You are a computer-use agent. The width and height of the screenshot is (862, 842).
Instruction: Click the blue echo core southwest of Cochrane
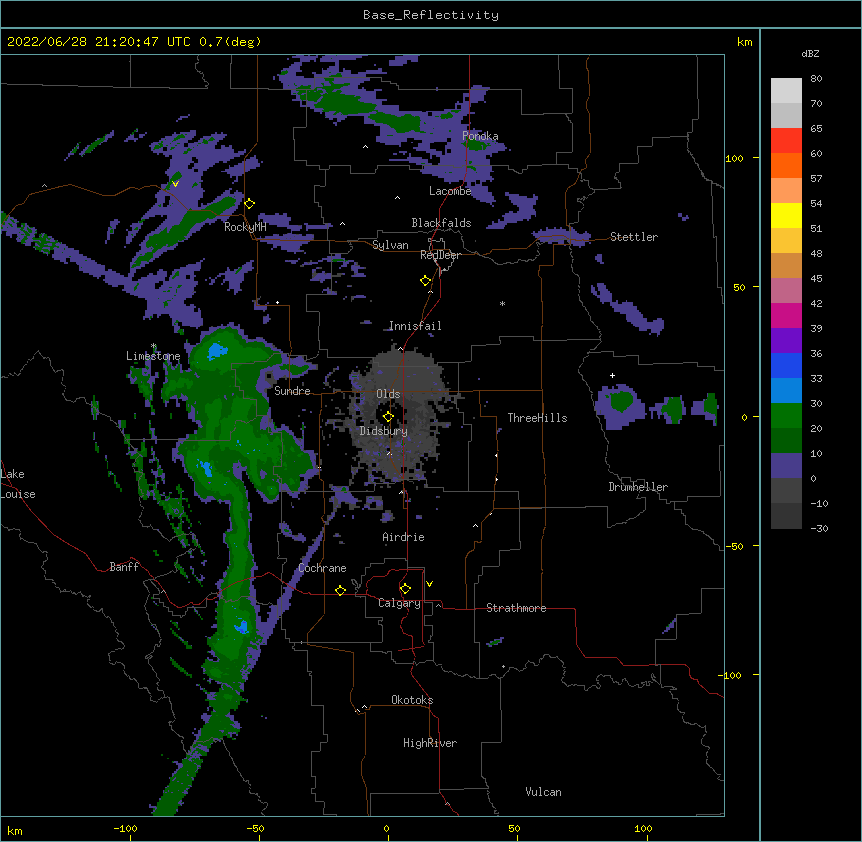point(242,627)
